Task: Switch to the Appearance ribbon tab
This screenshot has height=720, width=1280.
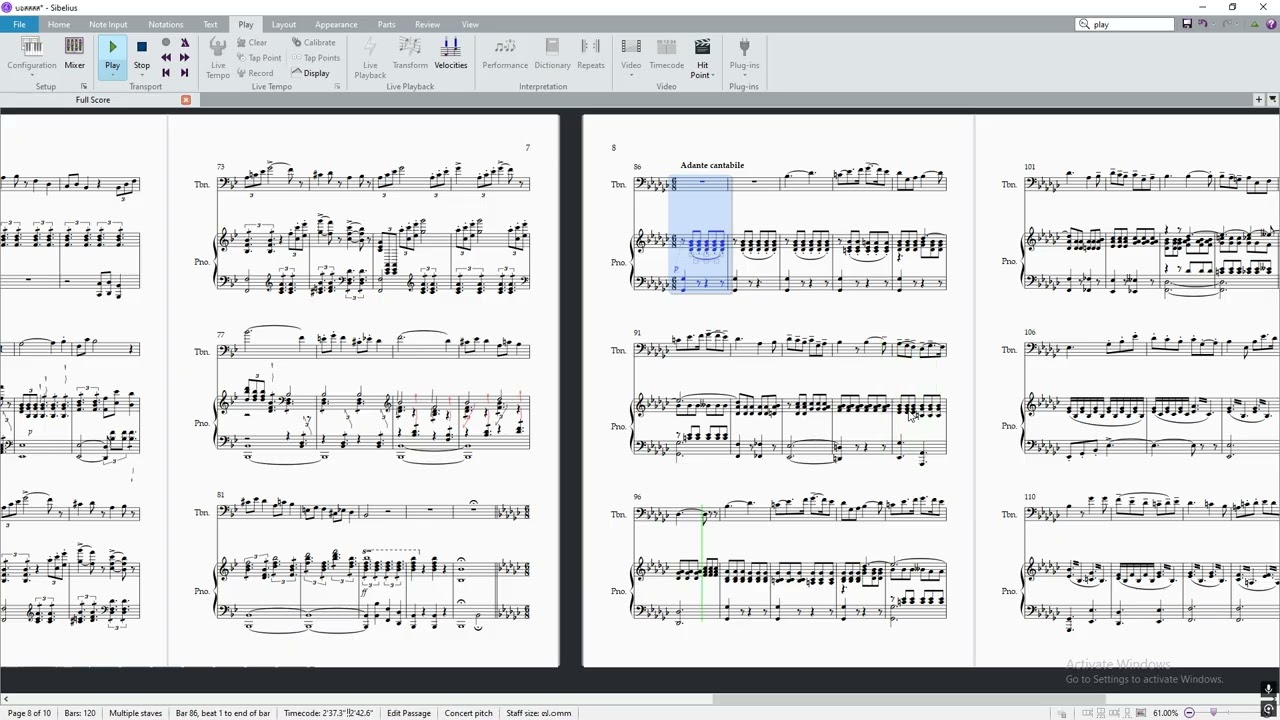Action: click(336, 24)
